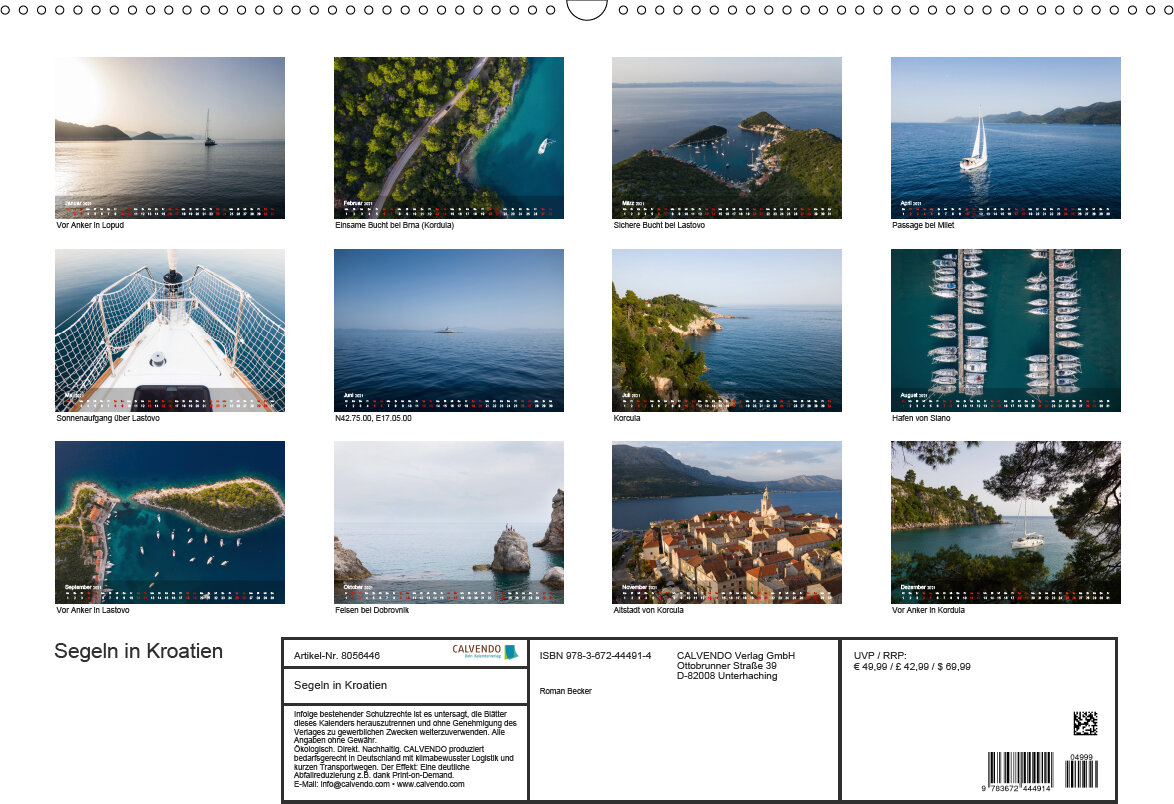Click the CALVENDO logo in the article box

point(484,651)
